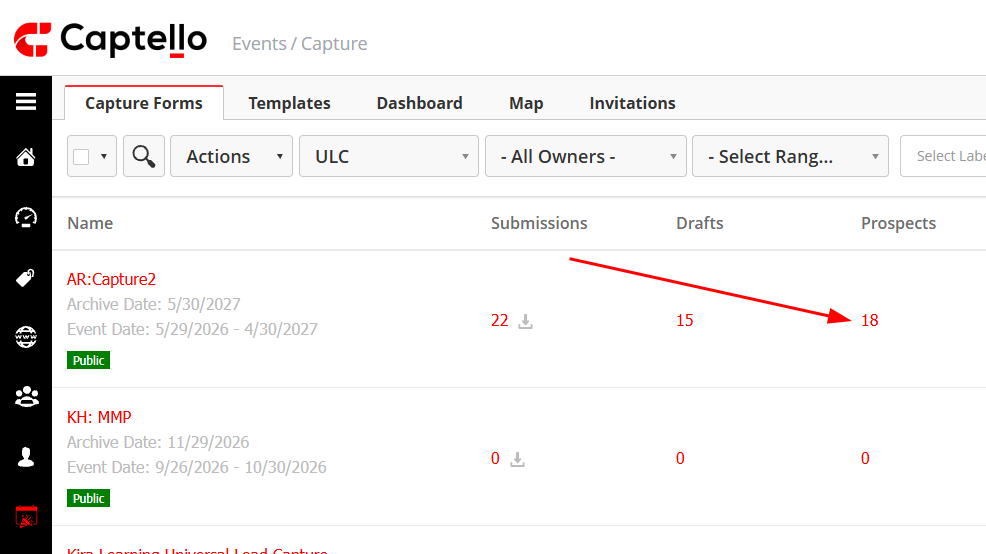Screen dimensions: 986x554
Task: Click the magnifier search button
Action: (x=143, y=156)
